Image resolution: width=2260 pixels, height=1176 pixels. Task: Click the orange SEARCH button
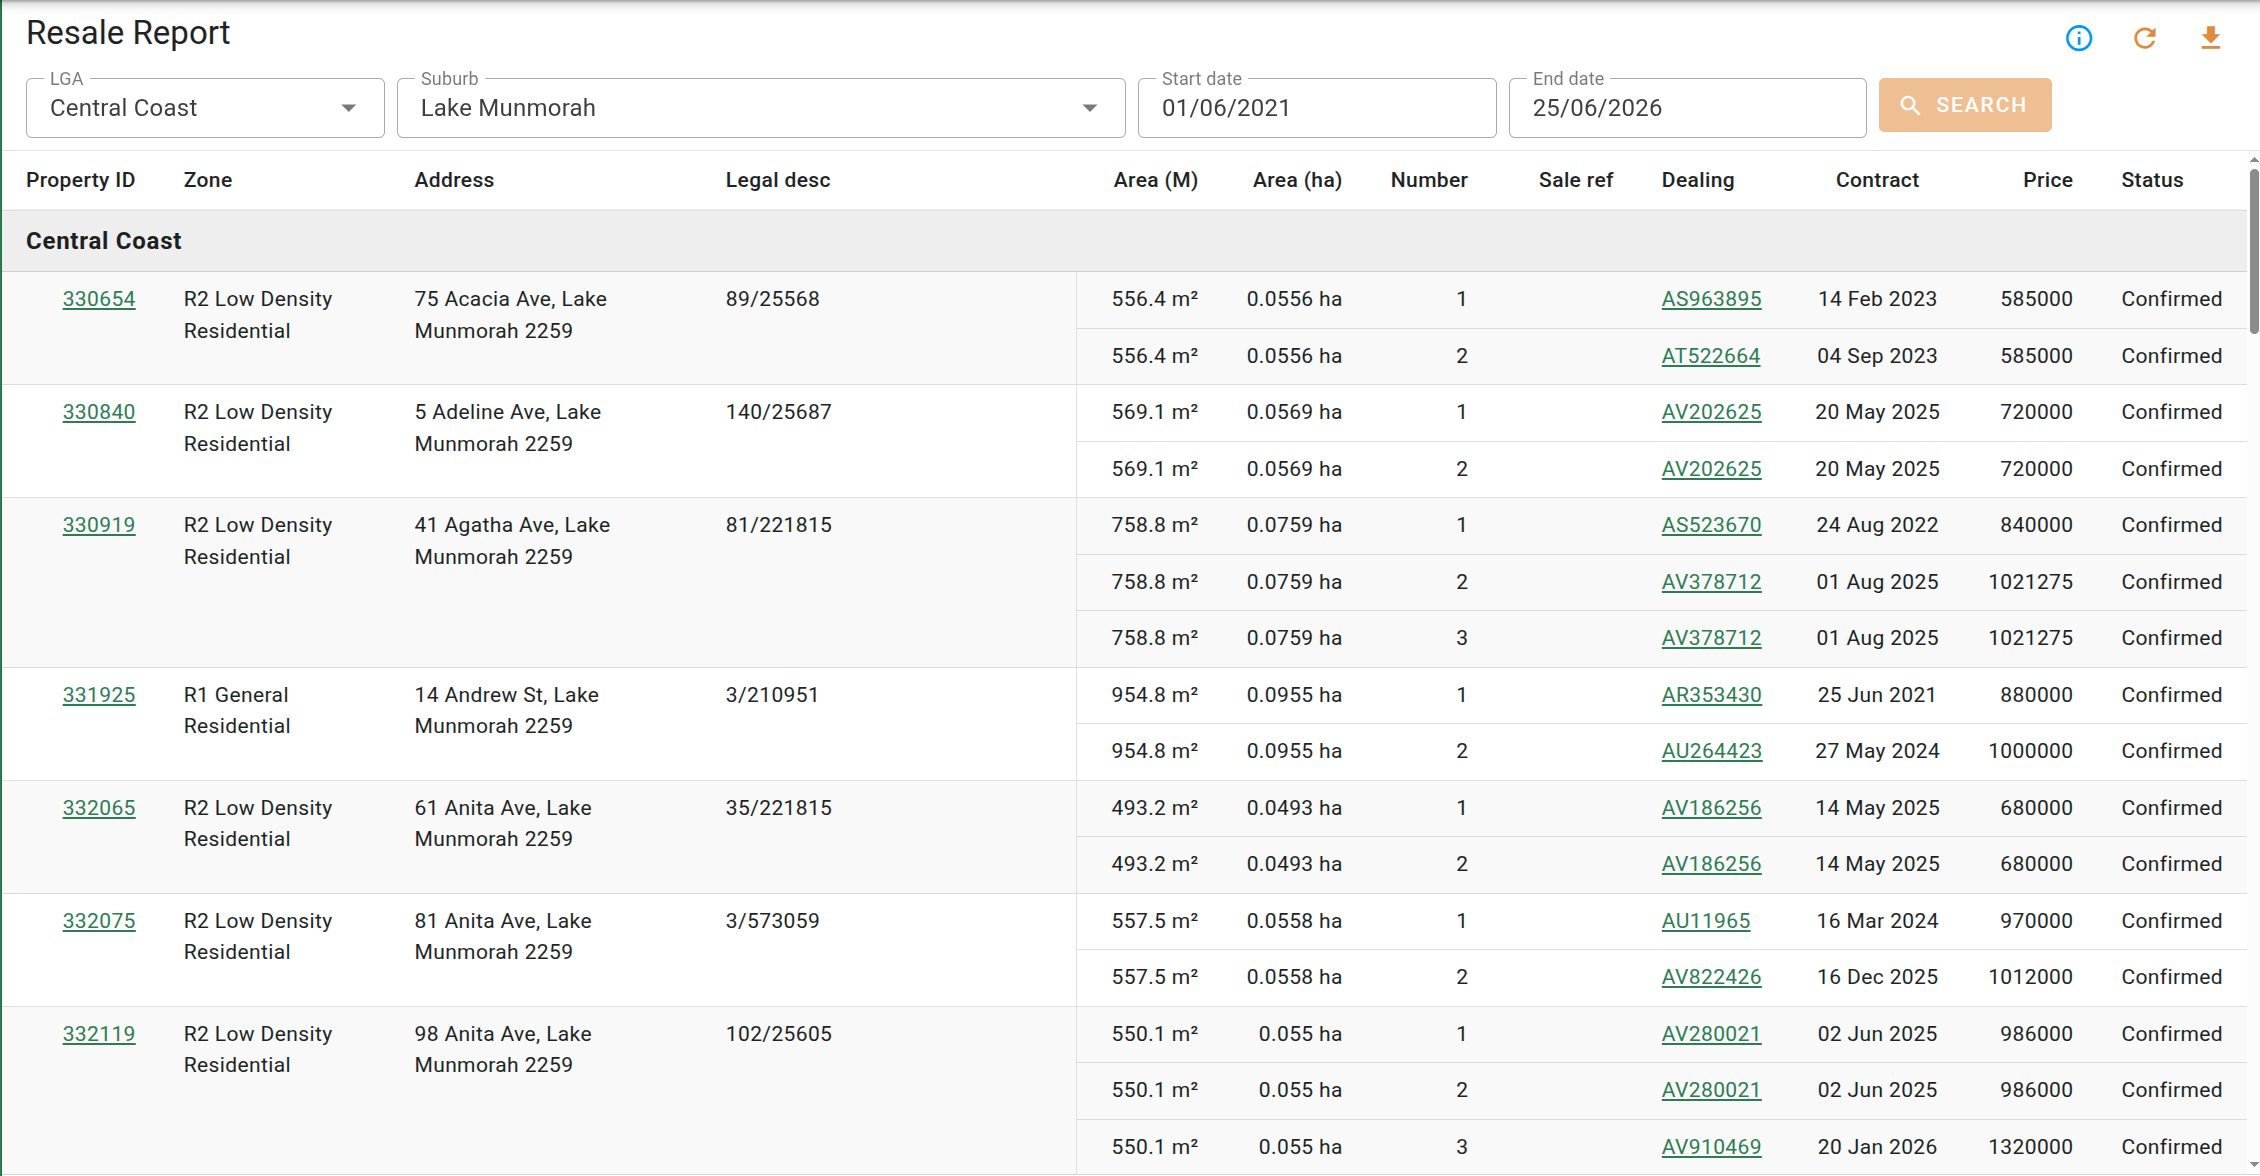(1965, 105)
